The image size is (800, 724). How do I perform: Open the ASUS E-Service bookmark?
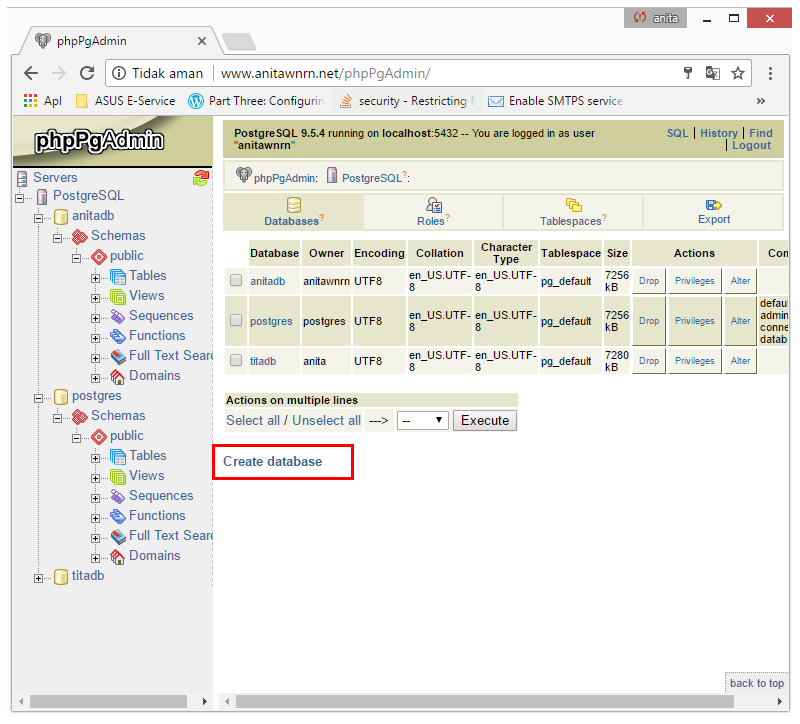tap(126, 101)
